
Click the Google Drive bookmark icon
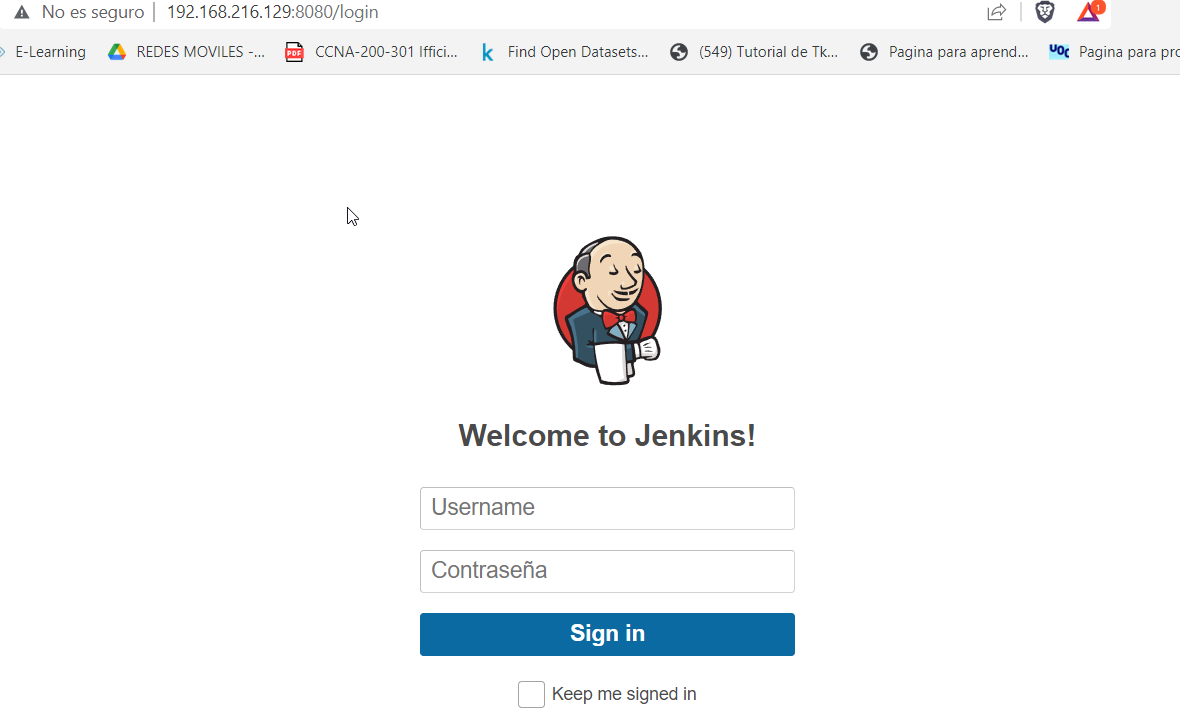[x=117, y=52]
